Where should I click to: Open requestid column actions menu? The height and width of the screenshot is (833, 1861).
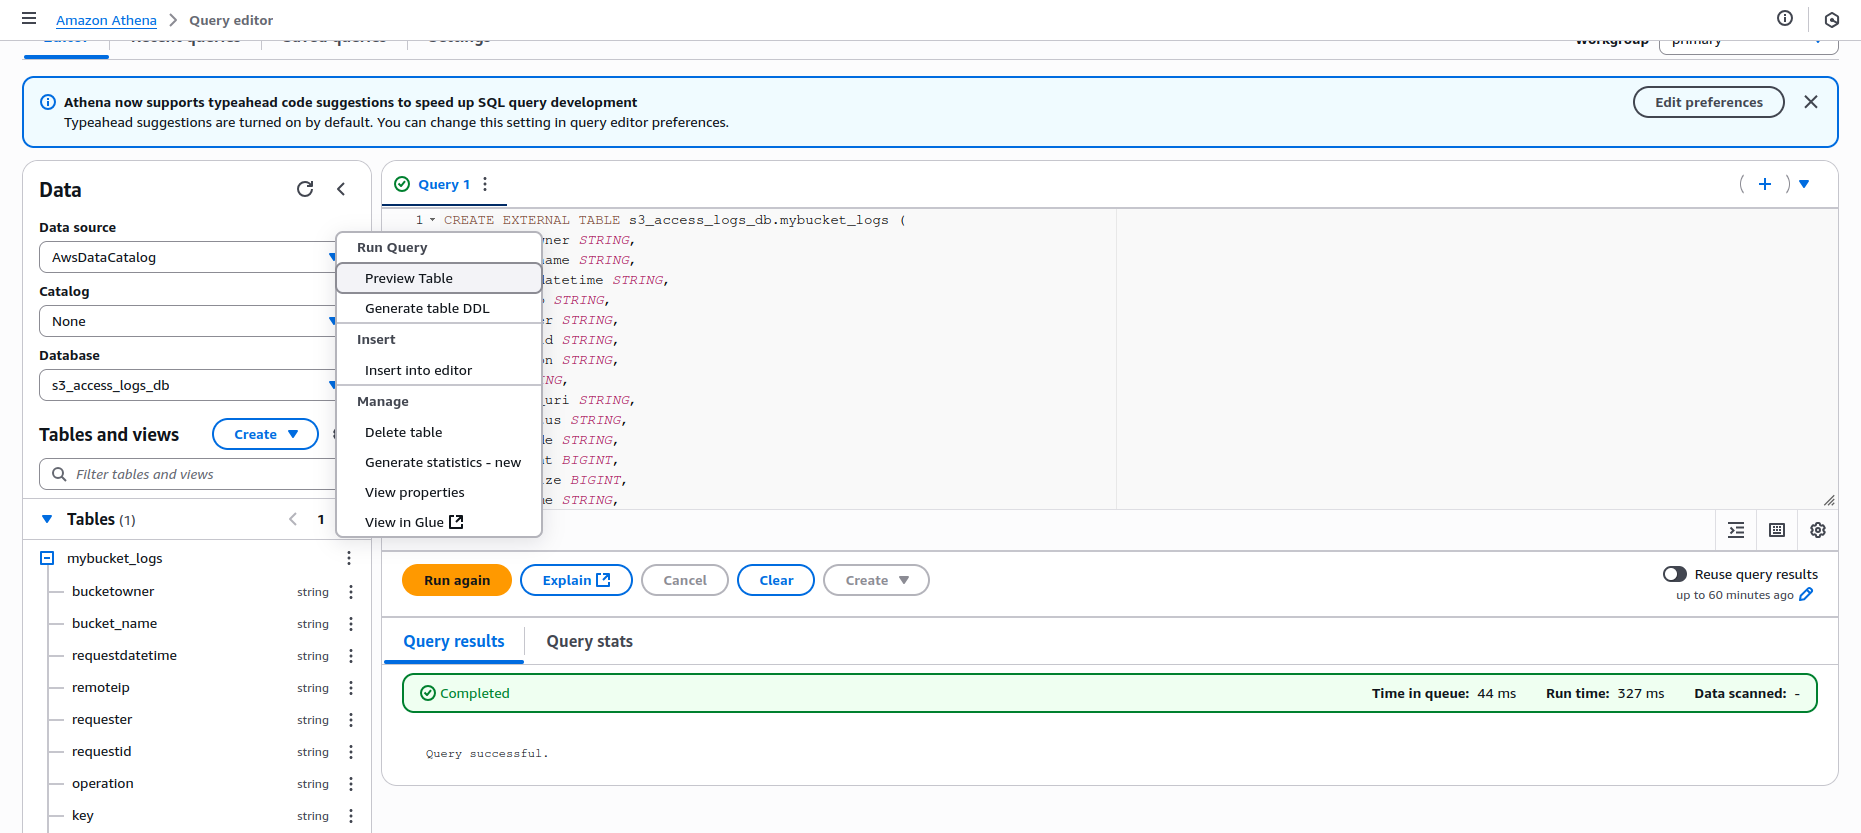351,752
